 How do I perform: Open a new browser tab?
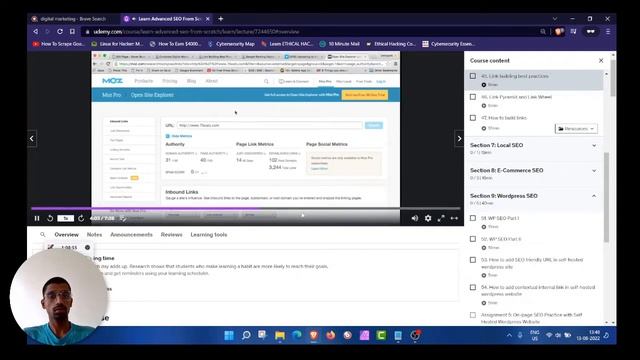[220, 19]
